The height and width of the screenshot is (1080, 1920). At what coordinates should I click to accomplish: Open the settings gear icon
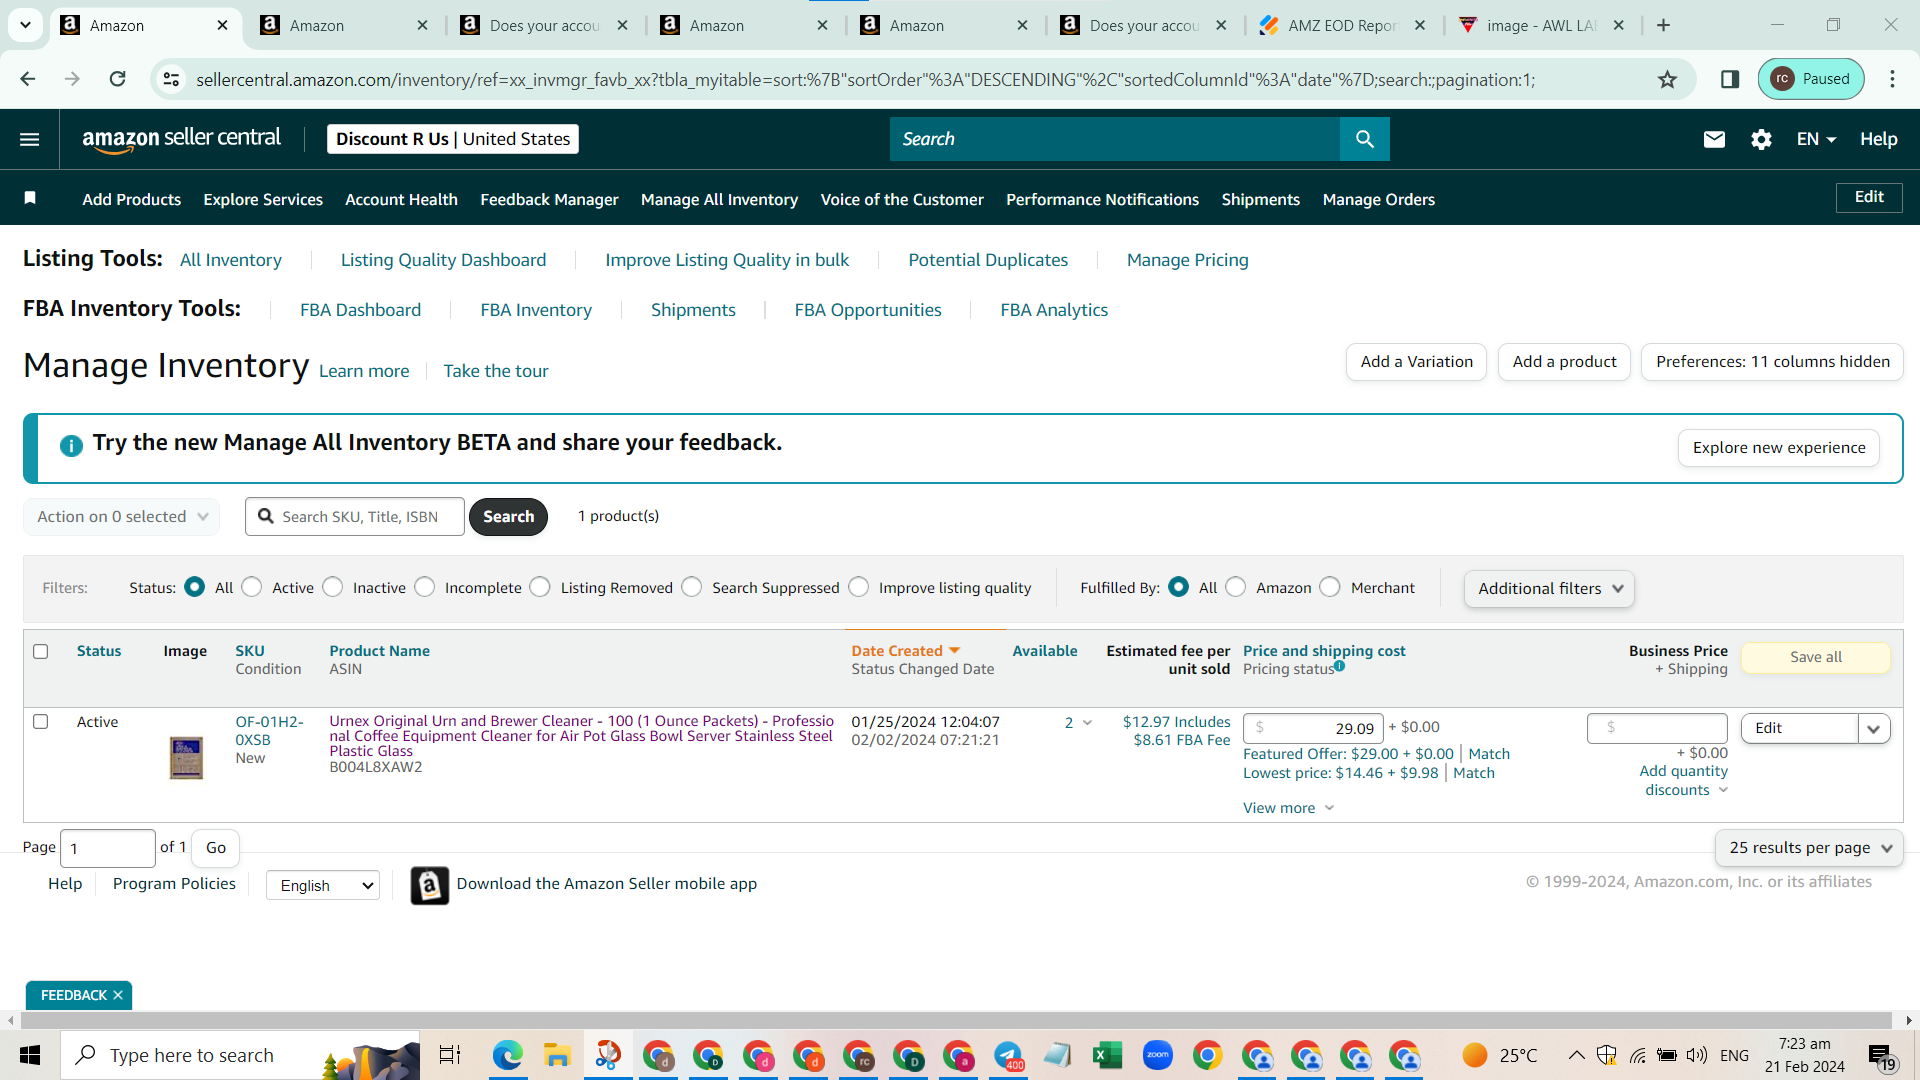[x=1761, y=139]
